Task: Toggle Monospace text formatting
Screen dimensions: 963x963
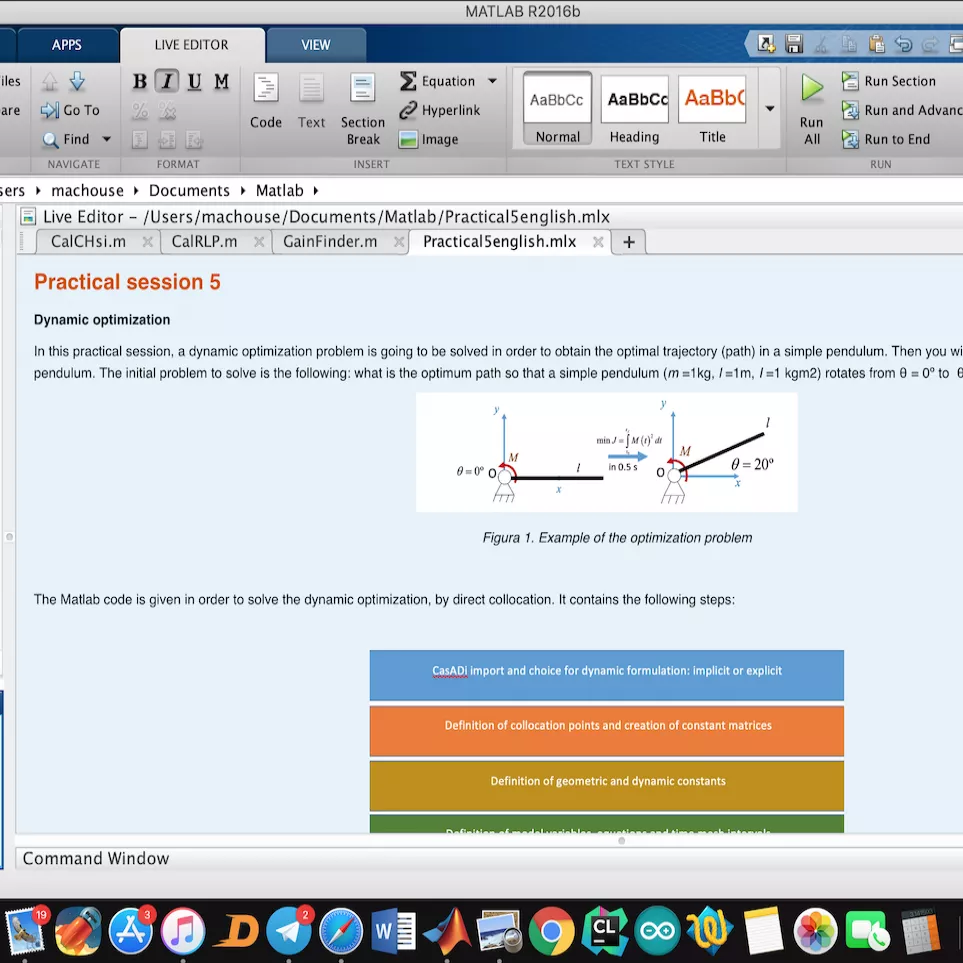Action: click(x=221, y=81)
